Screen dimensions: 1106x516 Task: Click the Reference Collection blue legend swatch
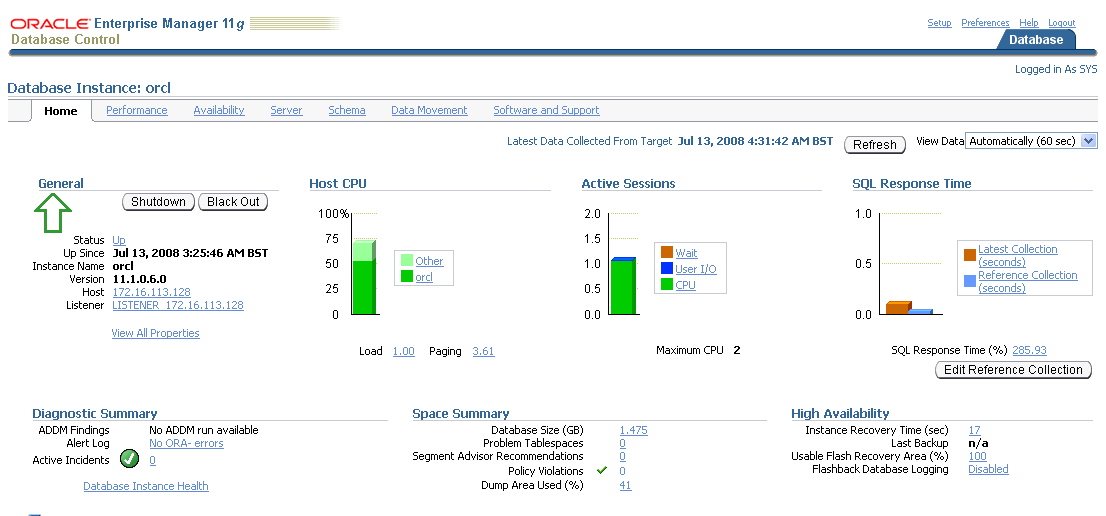pyautogui.click(x=970, y=281)
